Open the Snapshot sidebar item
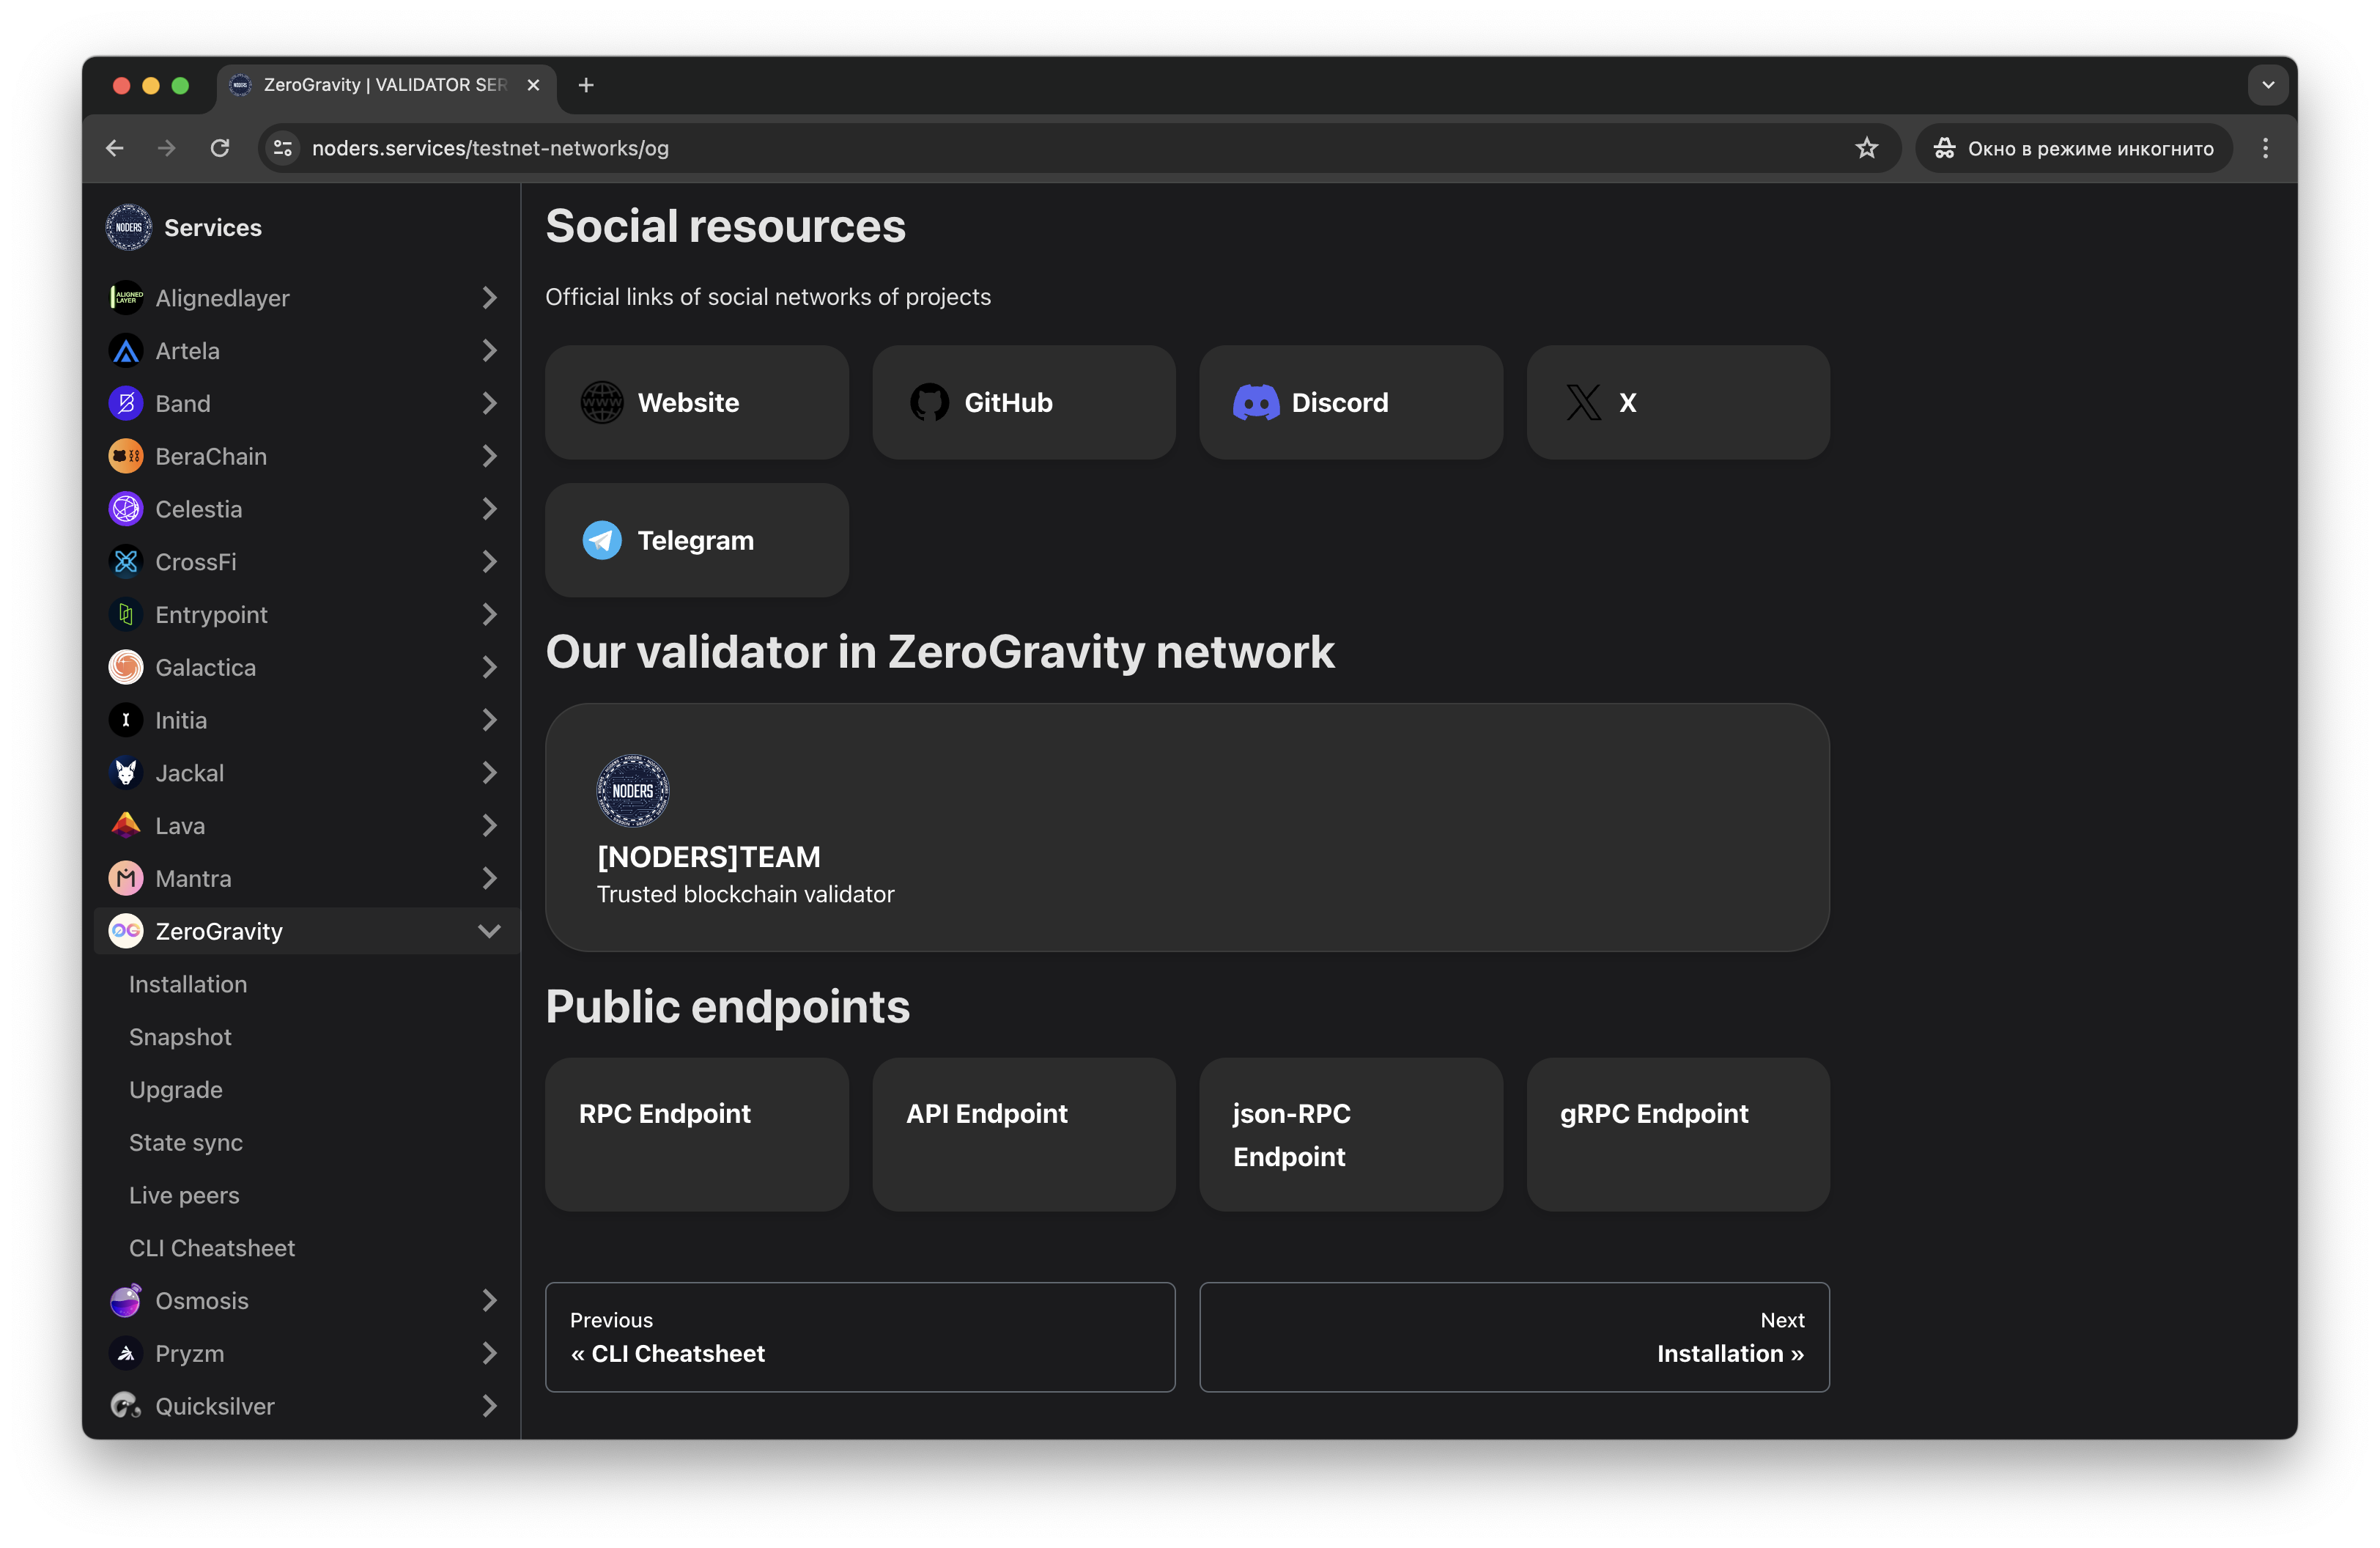The height and width of the screenshot is (1548, 2380). [x=180, y=1038]
